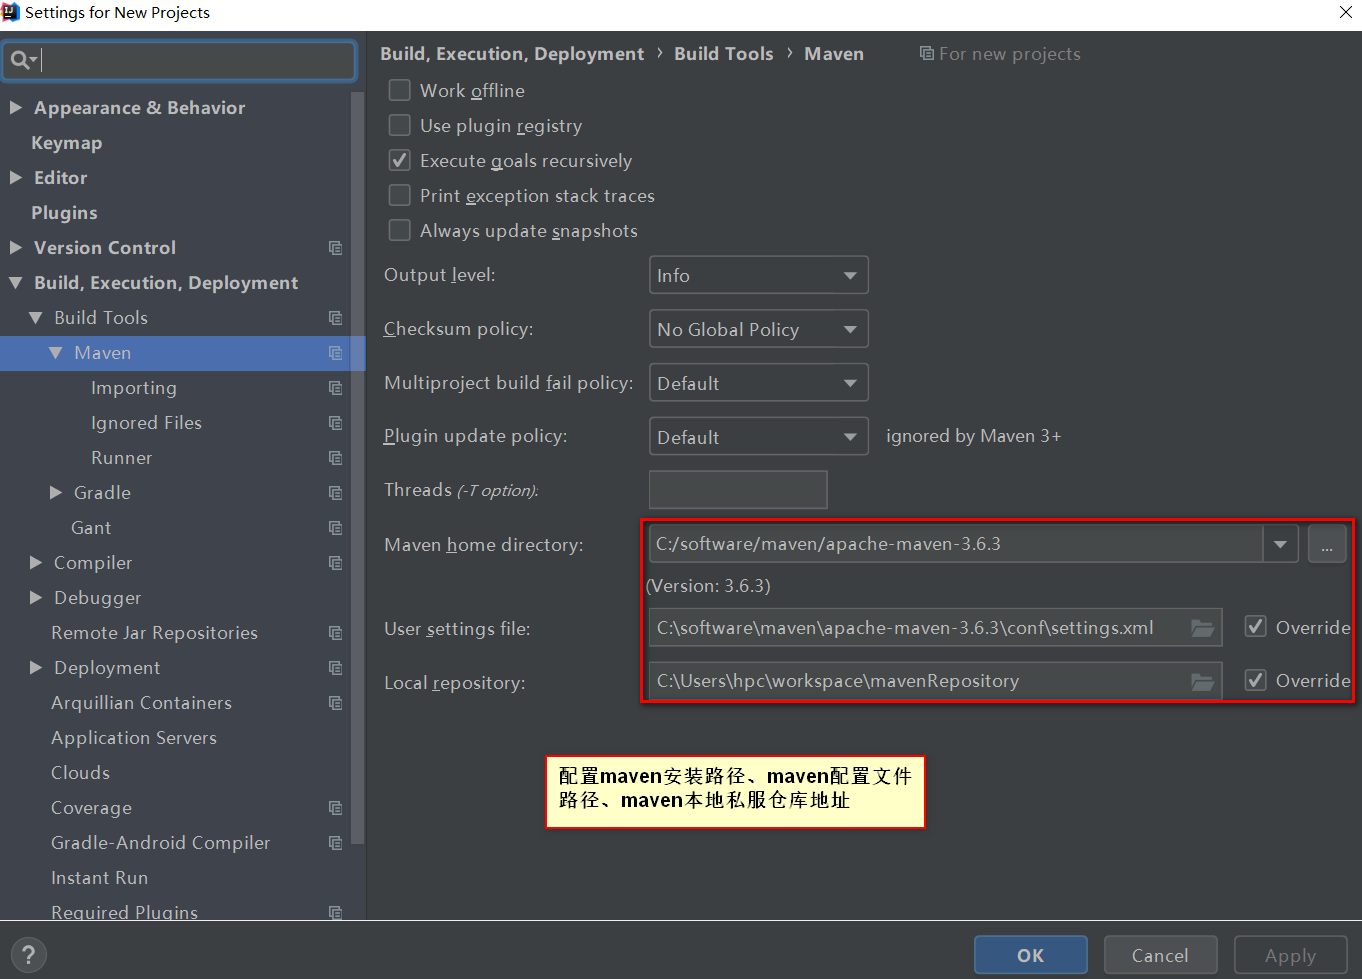
Task: Click Build Tools in the breadcrumb
Action: [x=723, y=54]
